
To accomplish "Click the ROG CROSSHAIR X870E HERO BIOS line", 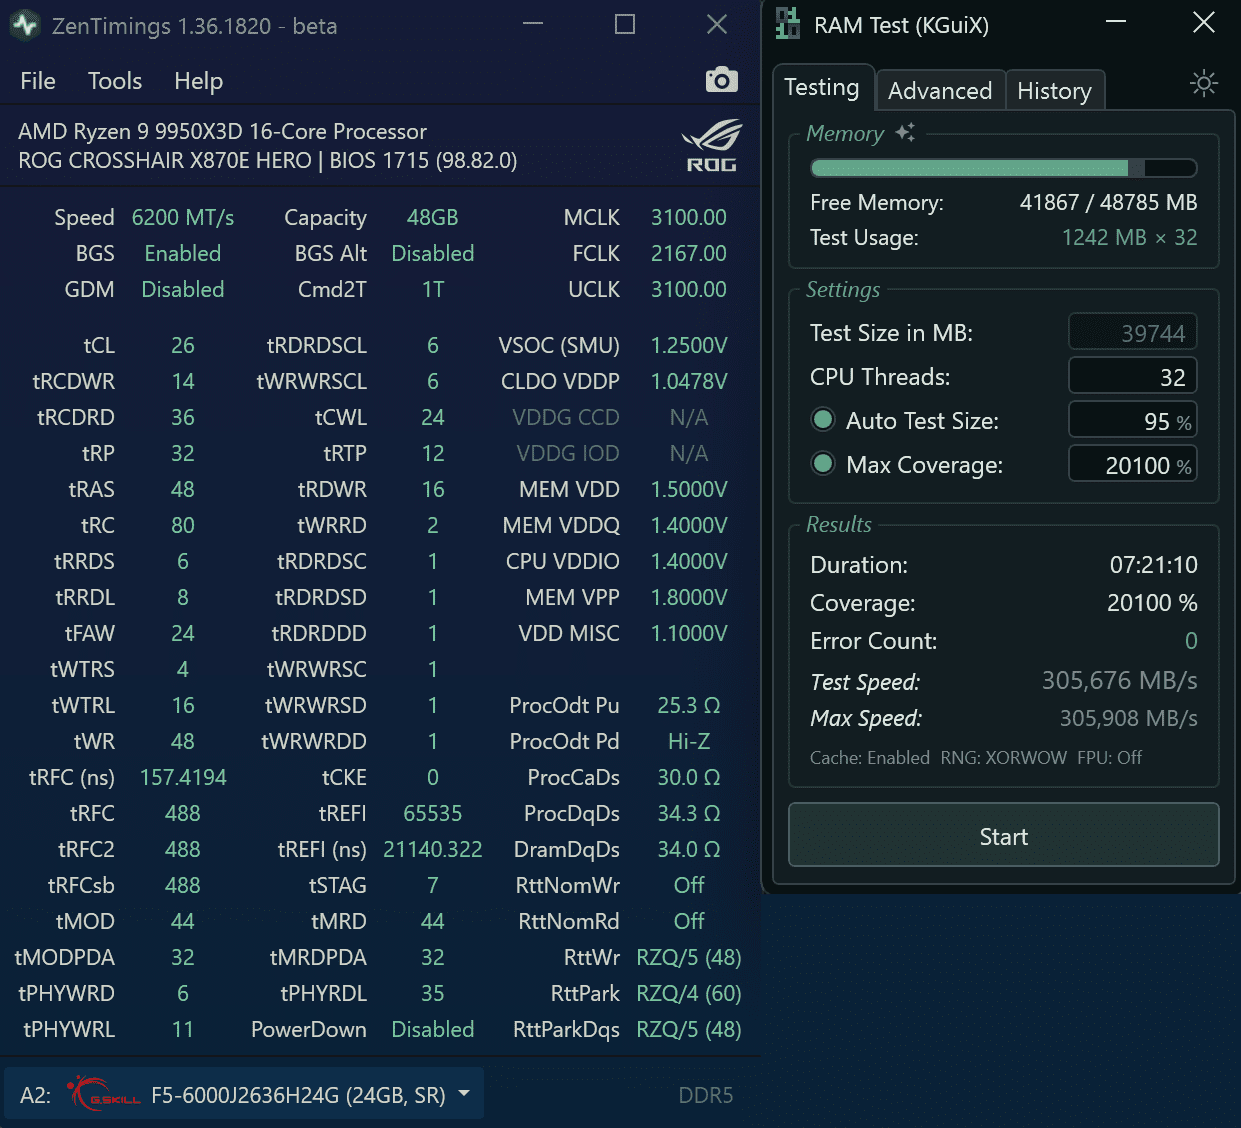I will click(x=267, y=160).
